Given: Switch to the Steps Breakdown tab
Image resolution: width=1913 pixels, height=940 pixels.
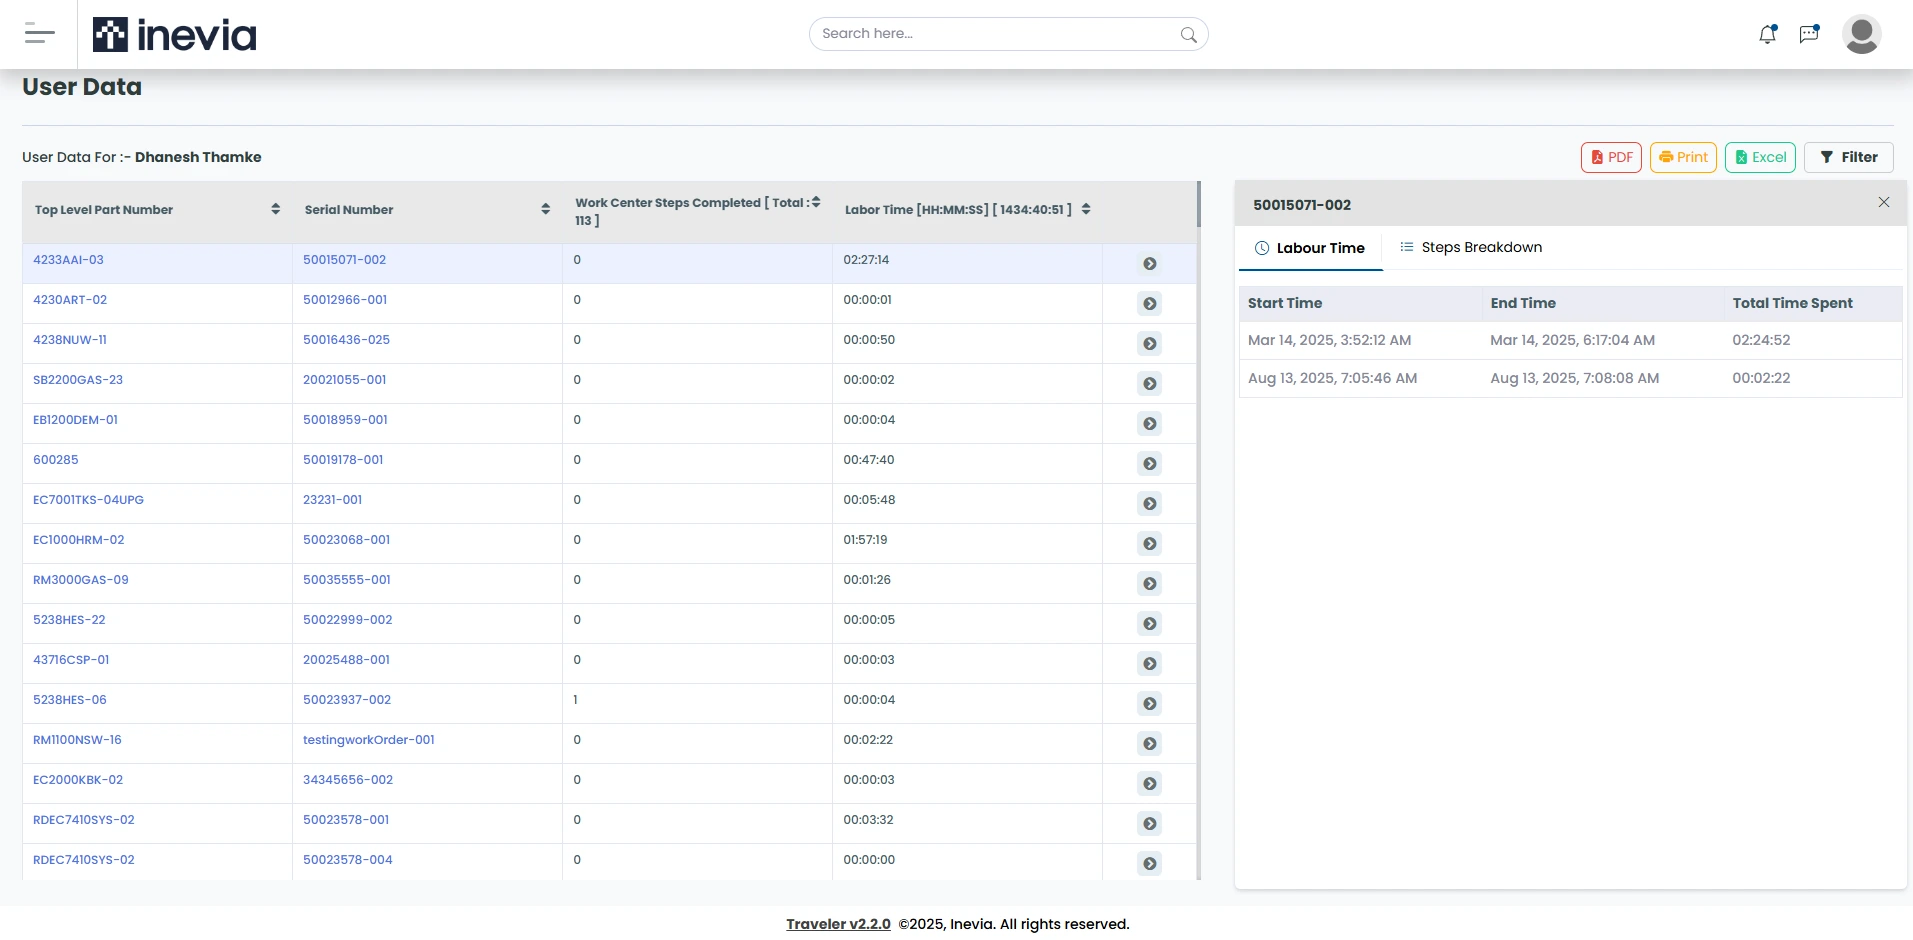Looking at the screenshot, I should [1470, 247].
